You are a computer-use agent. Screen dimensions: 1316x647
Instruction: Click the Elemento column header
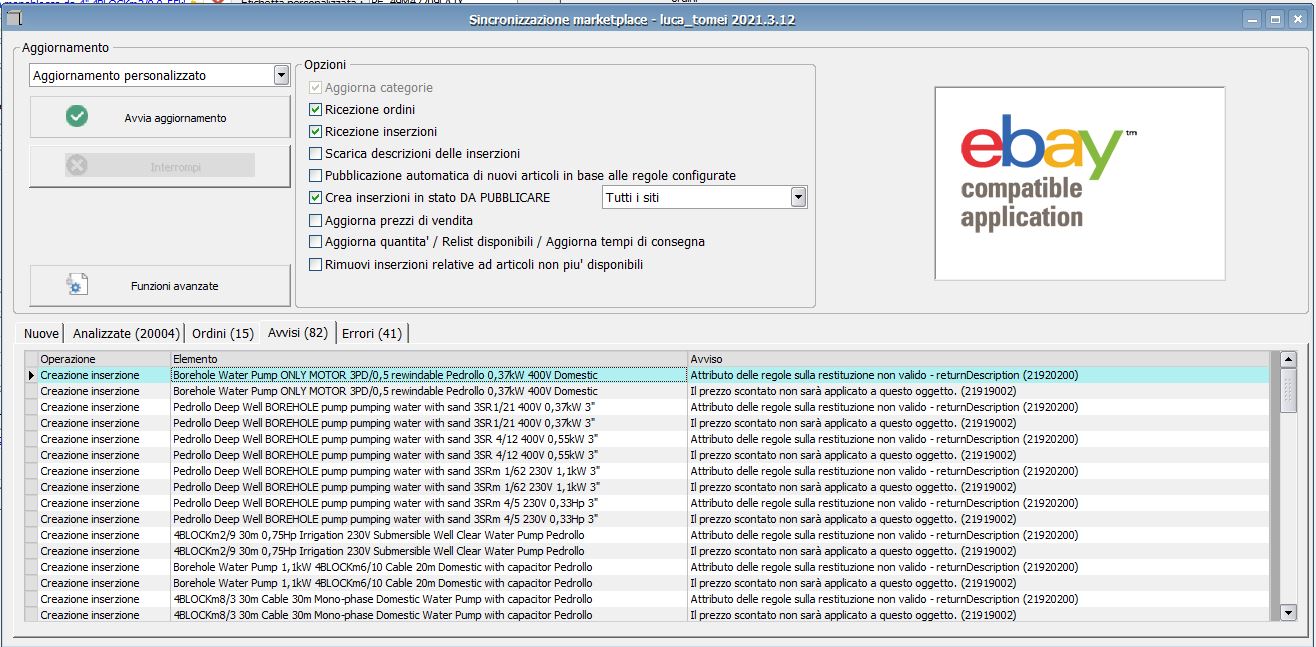[x=429, y=359]
